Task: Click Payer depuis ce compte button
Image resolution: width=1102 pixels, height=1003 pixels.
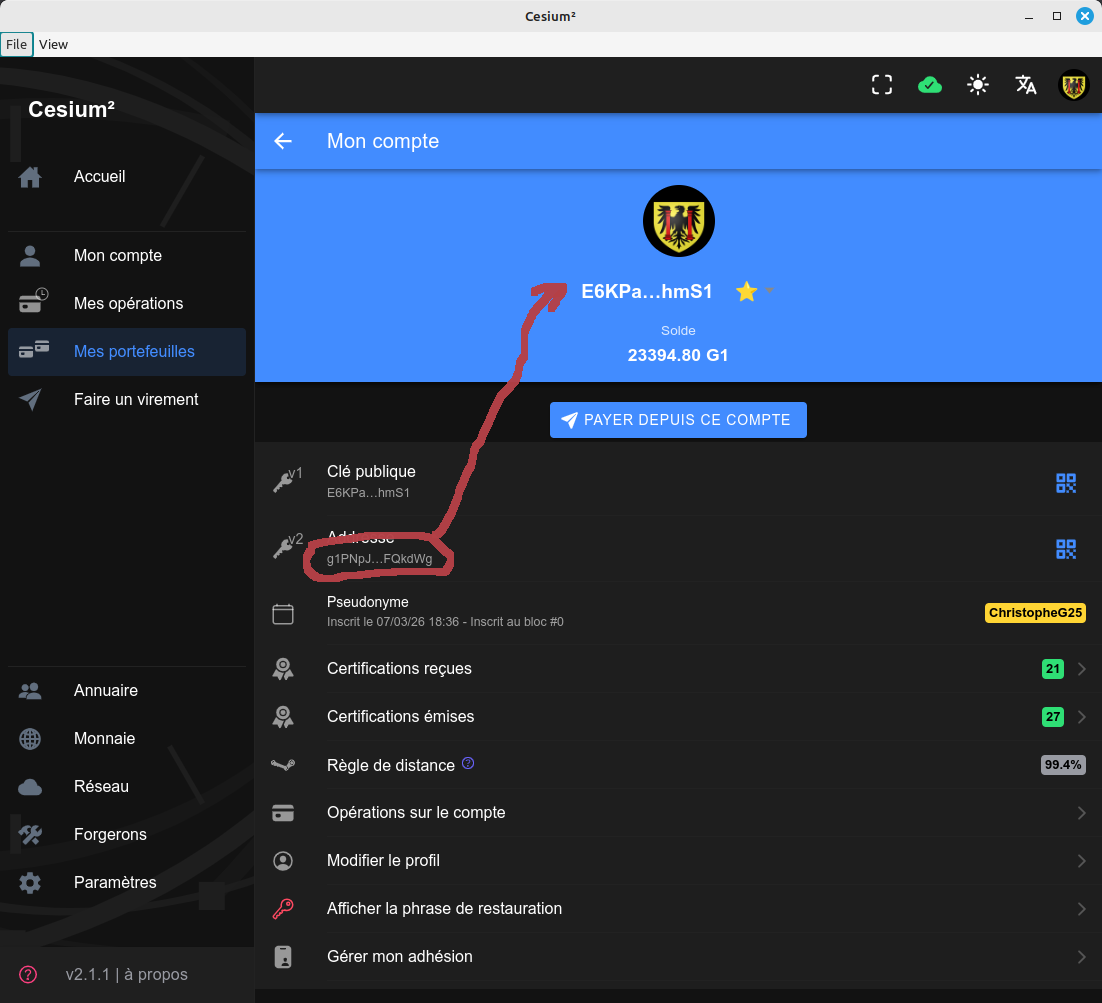Action: pyautogui.click(x=678, y=420)
